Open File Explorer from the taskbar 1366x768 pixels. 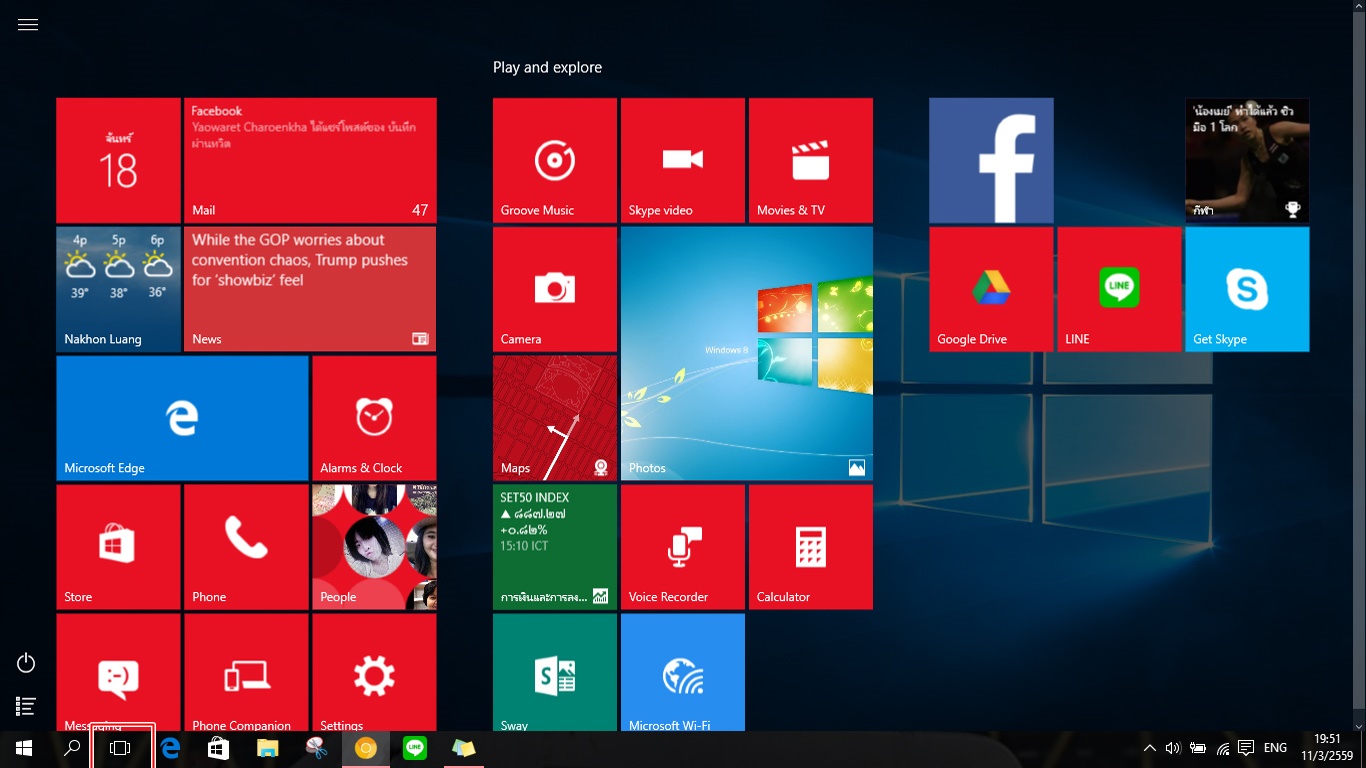coord(267,748)
